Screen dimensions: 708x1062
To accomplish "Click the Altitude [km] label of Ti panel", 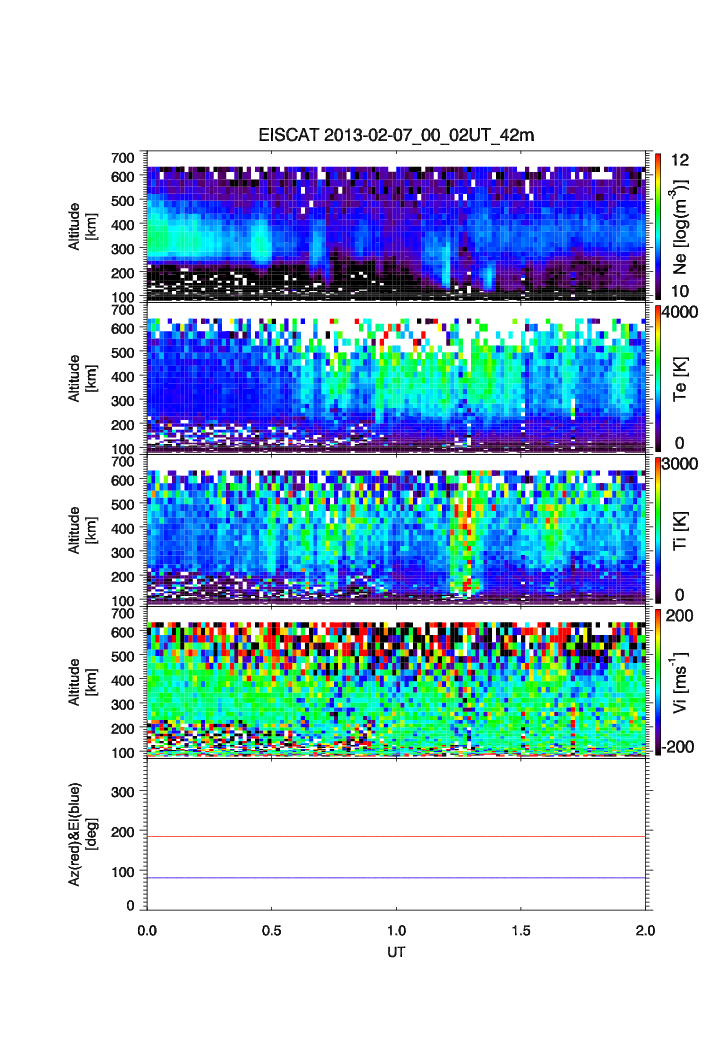I will click(83, 530).
